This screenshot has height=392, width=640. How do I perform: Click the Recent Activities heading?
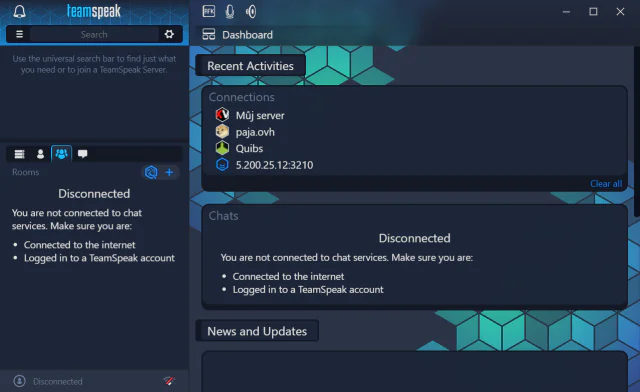(250, 66)
